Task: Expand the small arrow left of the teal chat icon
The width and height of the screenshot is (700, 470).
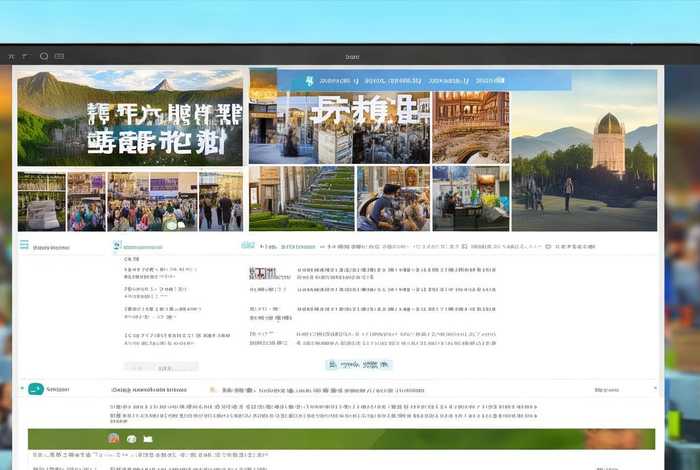Action: click(x=22, y=388)
